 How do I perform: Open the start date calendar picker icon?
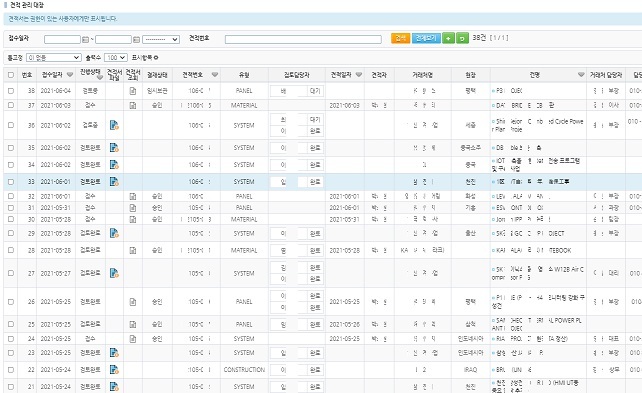tap(85, 39)
